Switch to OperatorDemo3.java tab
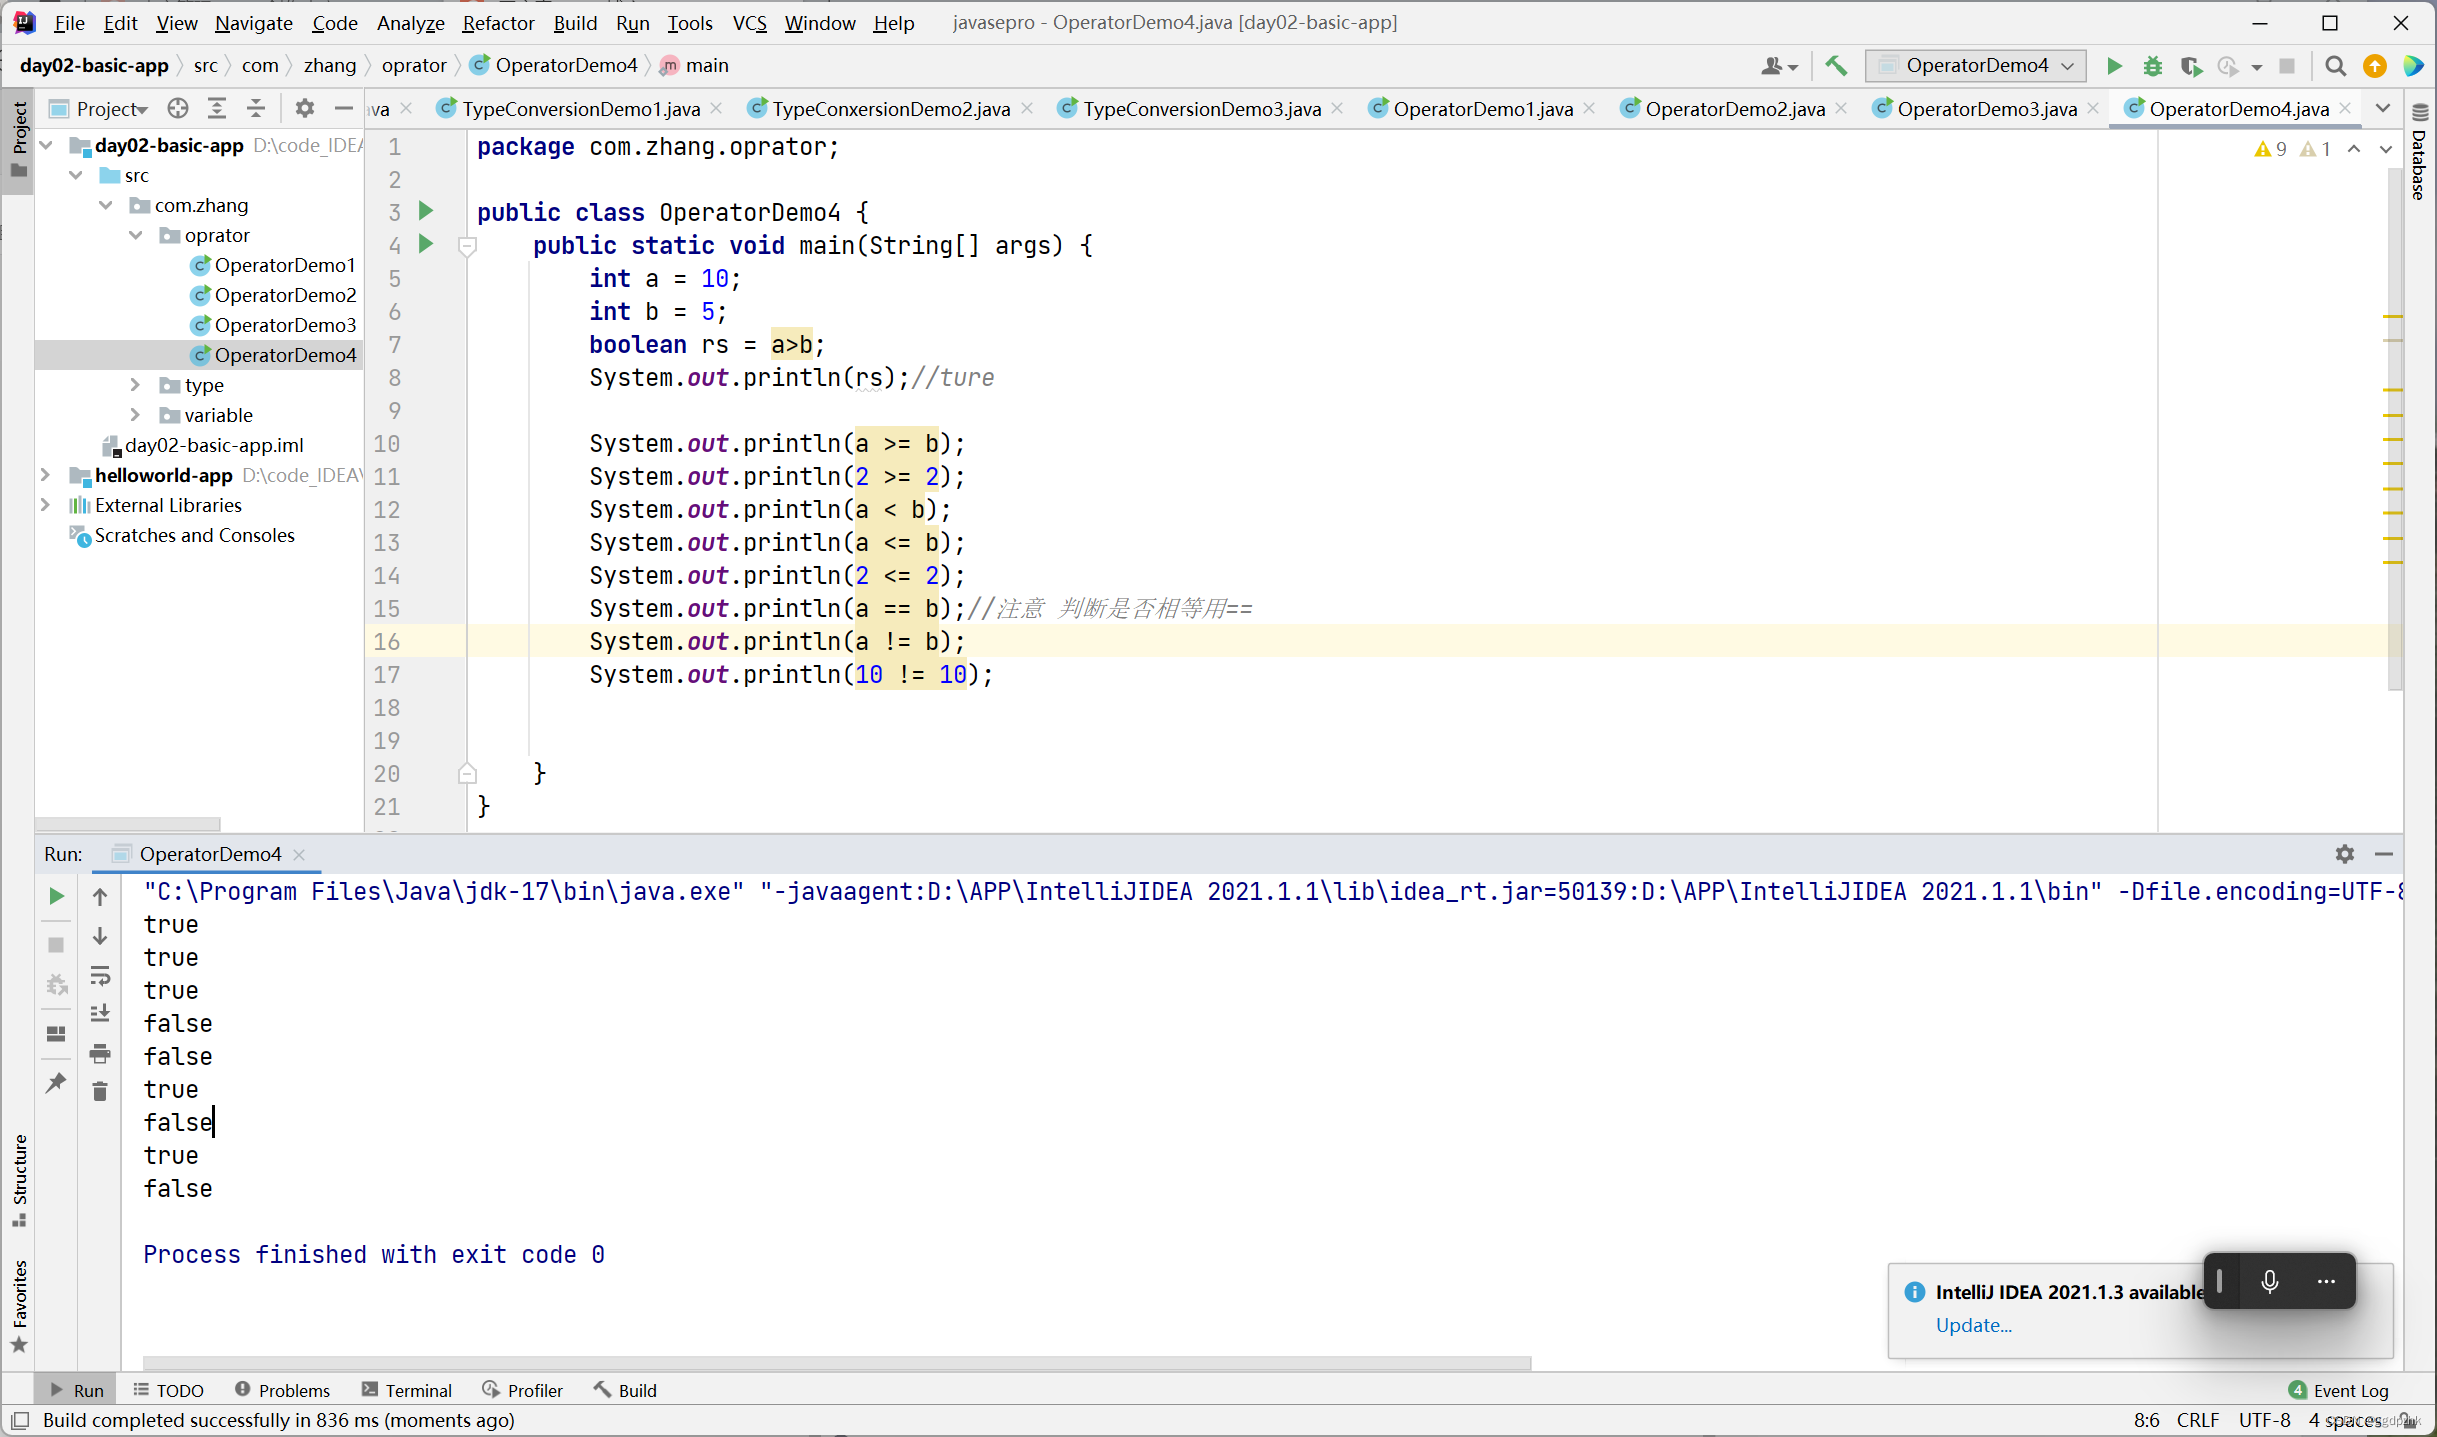The width and height of the screenshot is (2437, 1437). coord(1986,108)
